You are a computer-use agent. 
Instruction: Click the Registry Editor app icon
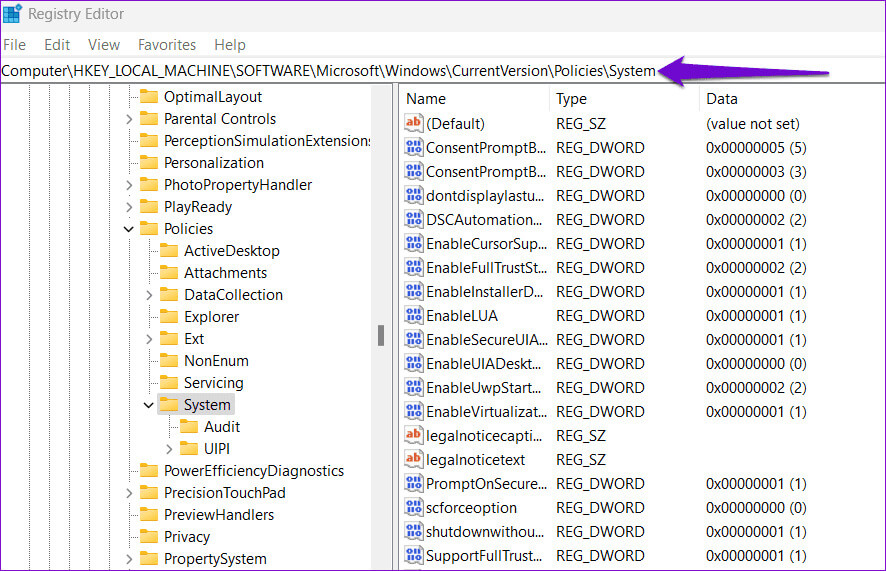tap(12, 13)
